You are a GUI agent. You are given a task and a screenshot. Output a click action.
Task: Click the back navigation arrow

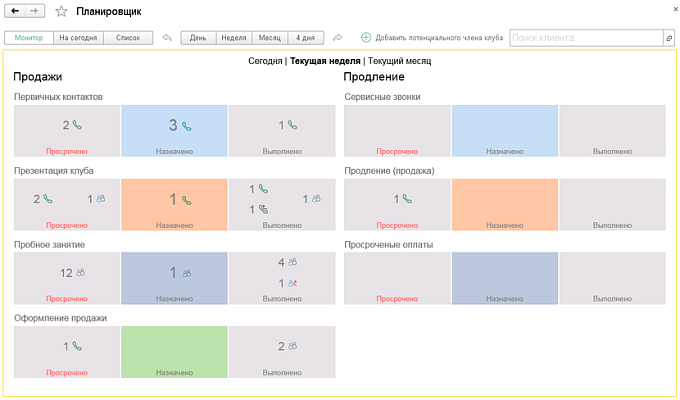tap(15, 11)
